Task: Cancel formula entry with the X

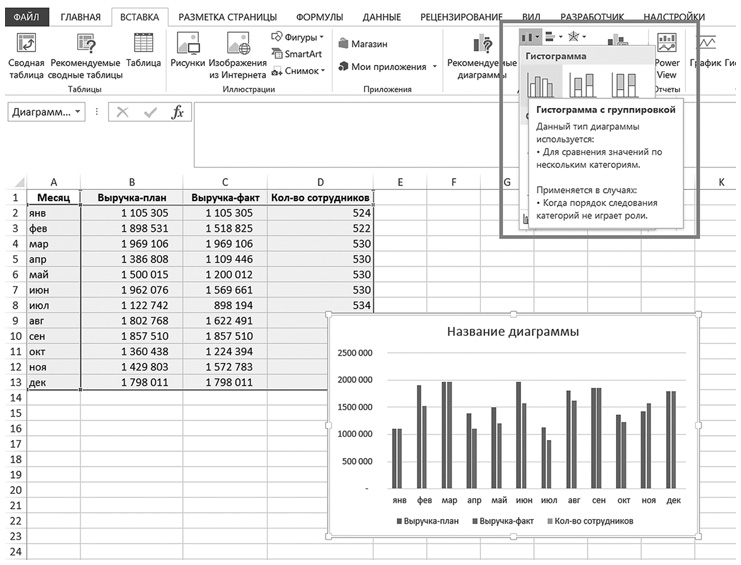Action: tap(122, 112)
